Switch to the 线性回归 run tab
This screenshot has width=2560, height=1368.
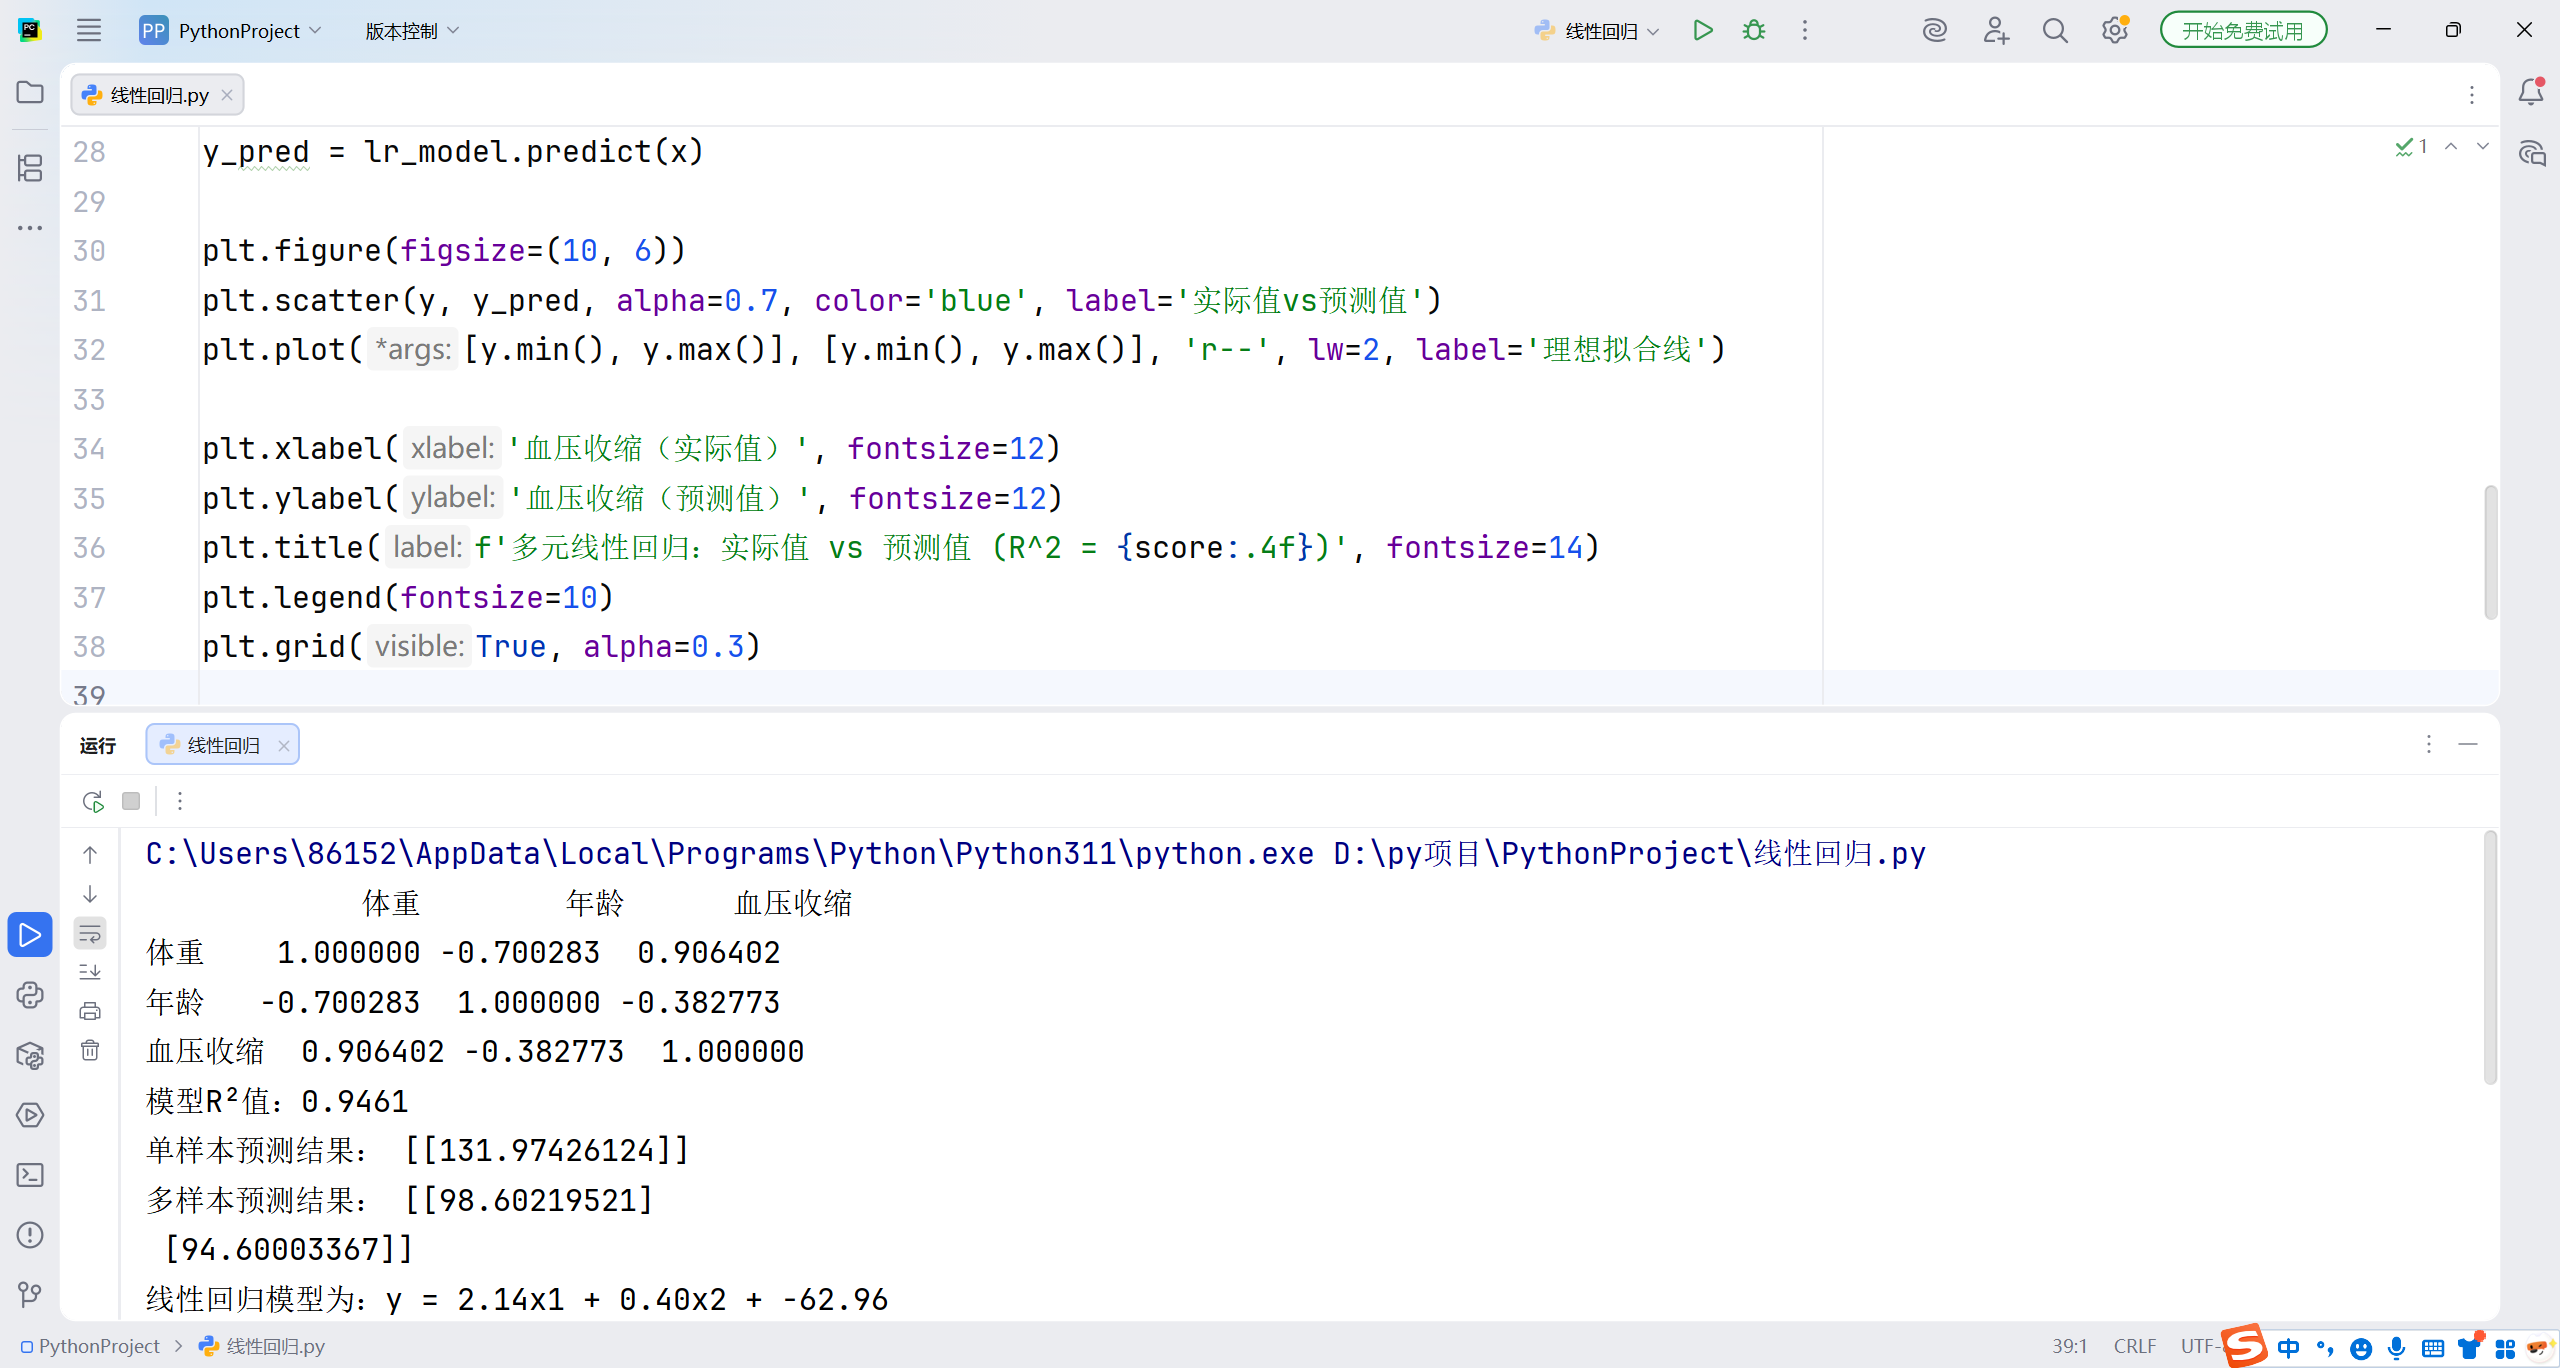(x=222, y=745)
